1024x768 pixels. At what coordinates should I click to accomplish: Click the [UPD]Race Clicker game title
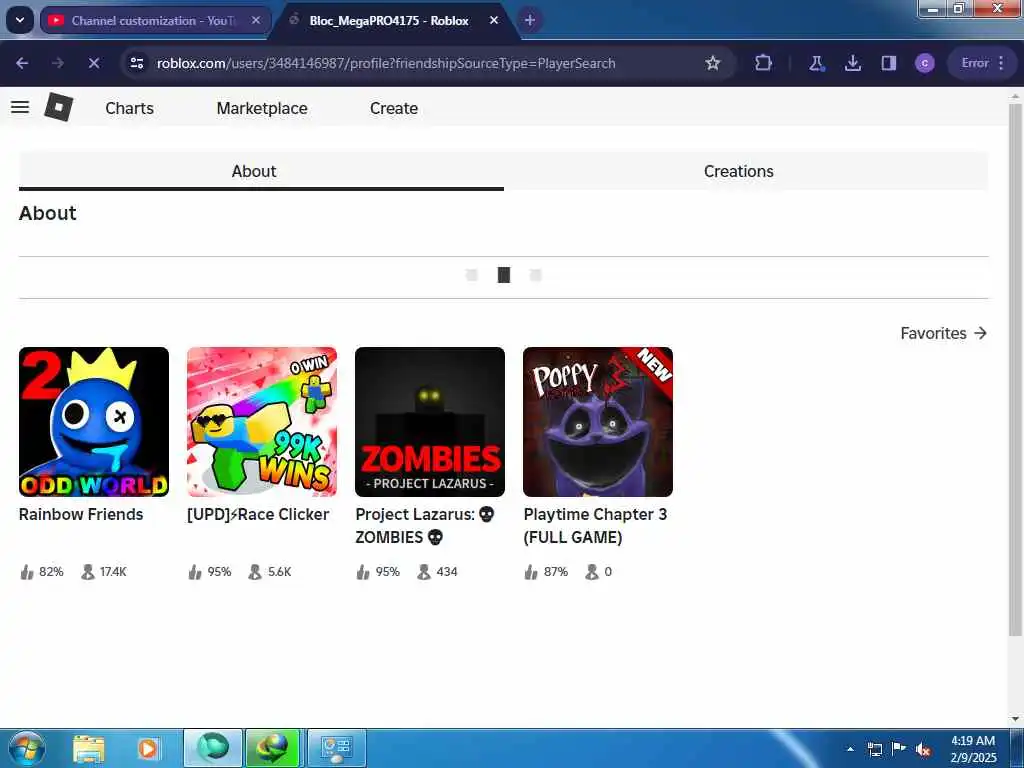[x=258, y=515]
